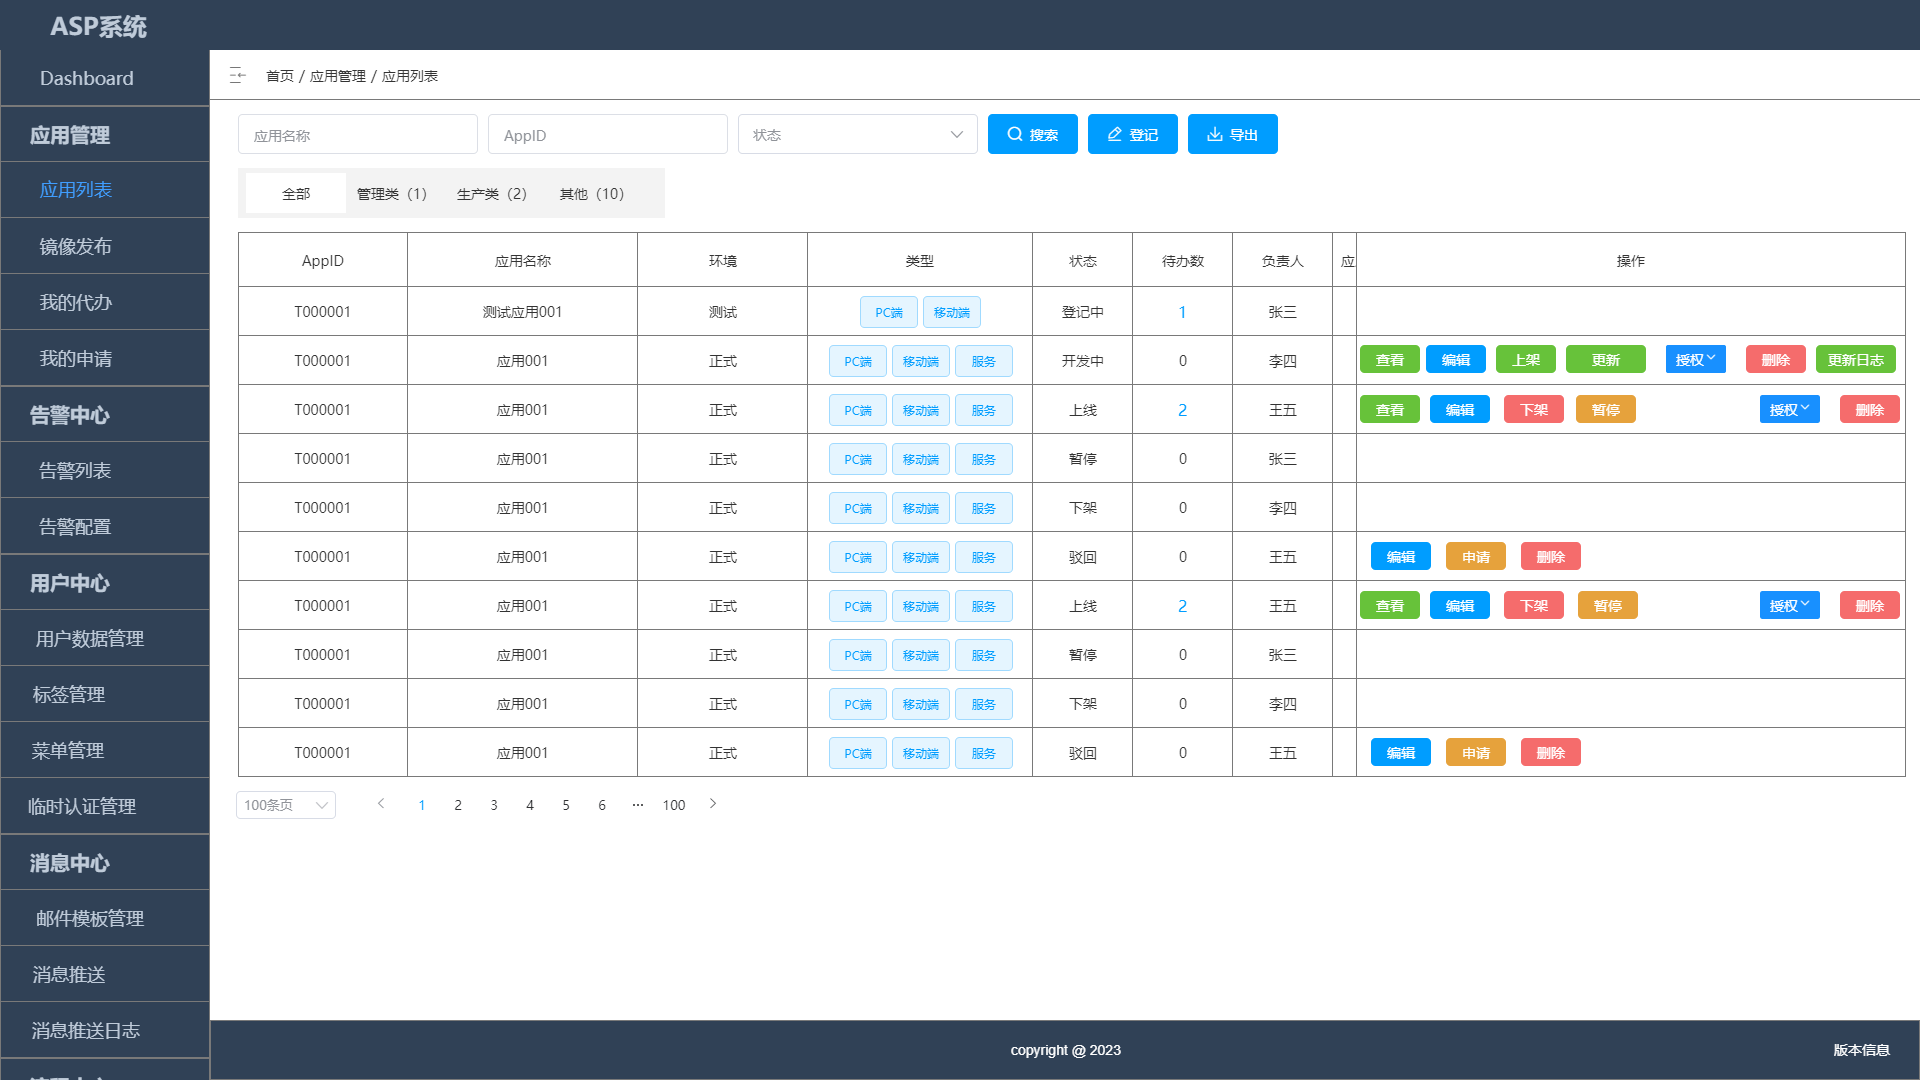This screenshot has height=1080, width=1920.
Task: Open 临时认证管理 in the sidebar
Action: click(105, 806)
